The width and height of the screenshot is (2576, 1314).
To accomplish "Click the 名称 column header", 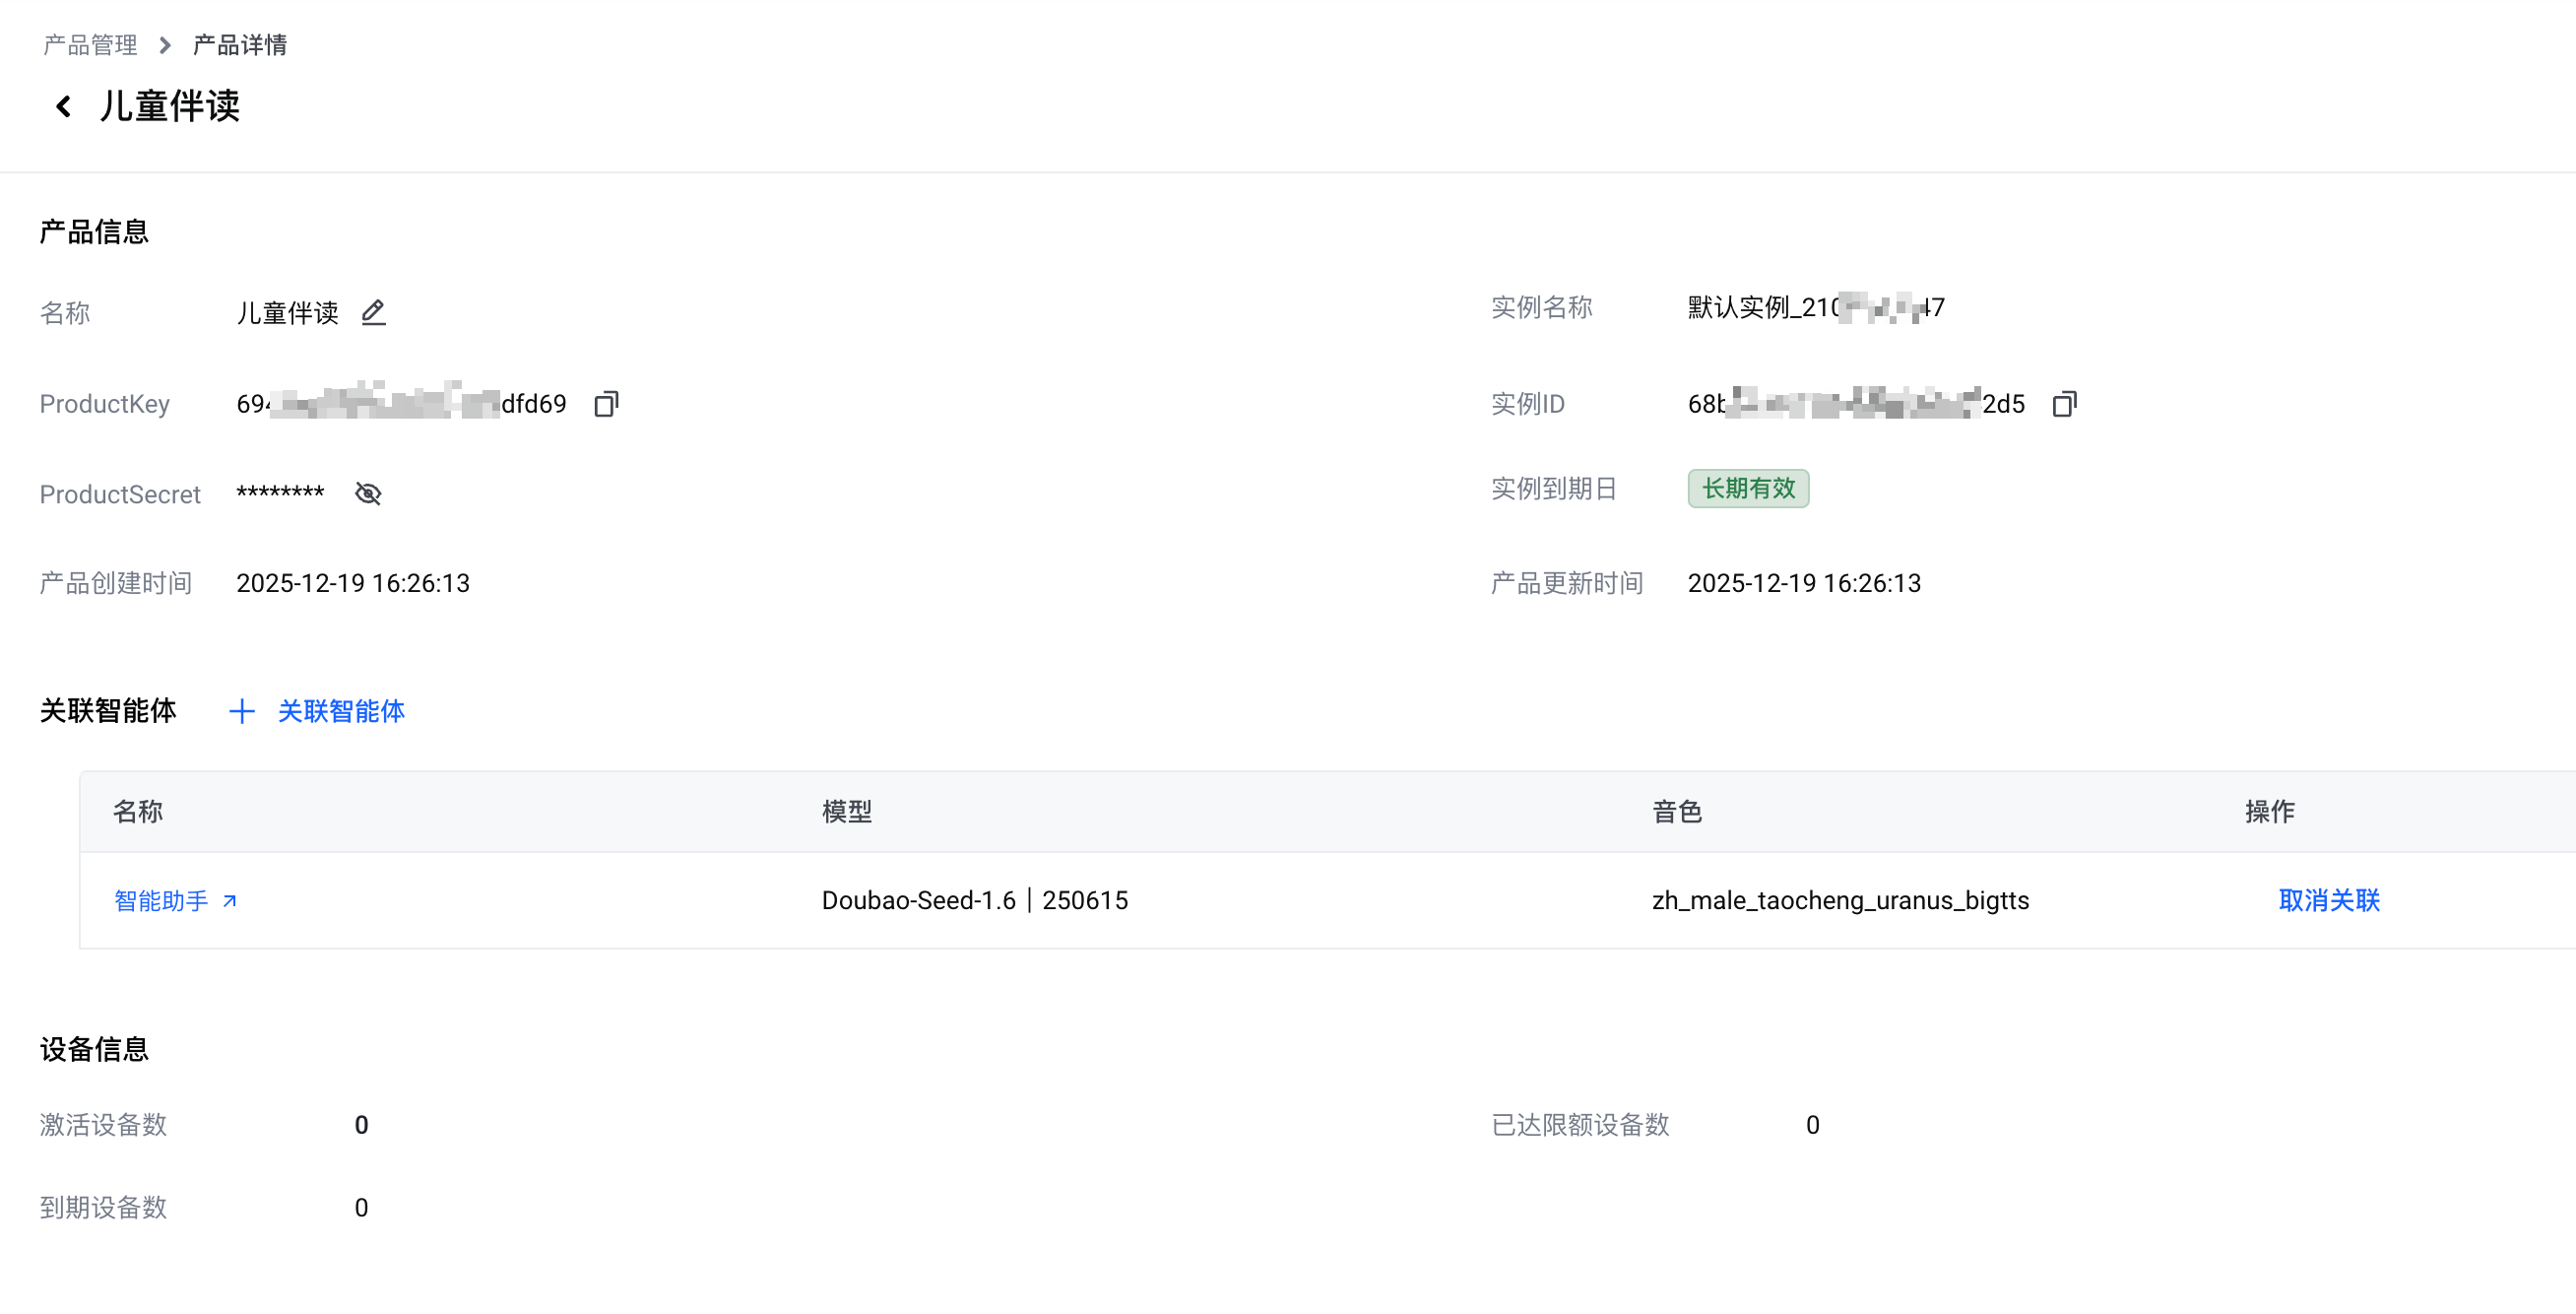I will coord(138,812).
